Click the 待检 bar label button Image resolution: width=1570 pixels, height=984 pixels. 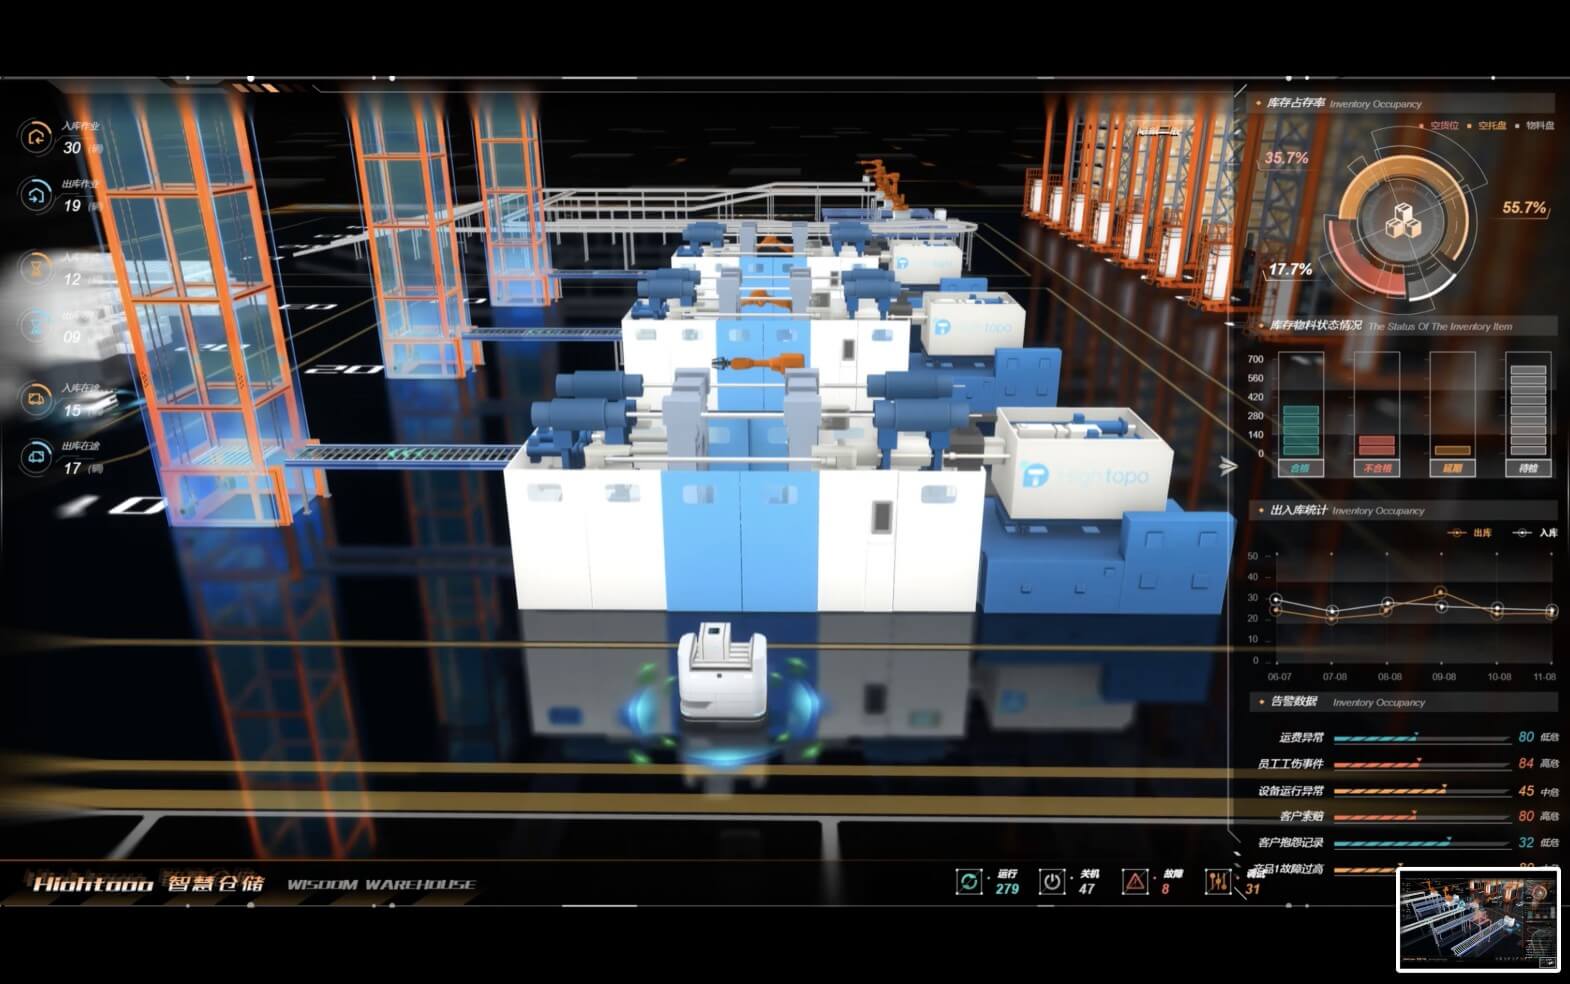(x=1528, y=468)
